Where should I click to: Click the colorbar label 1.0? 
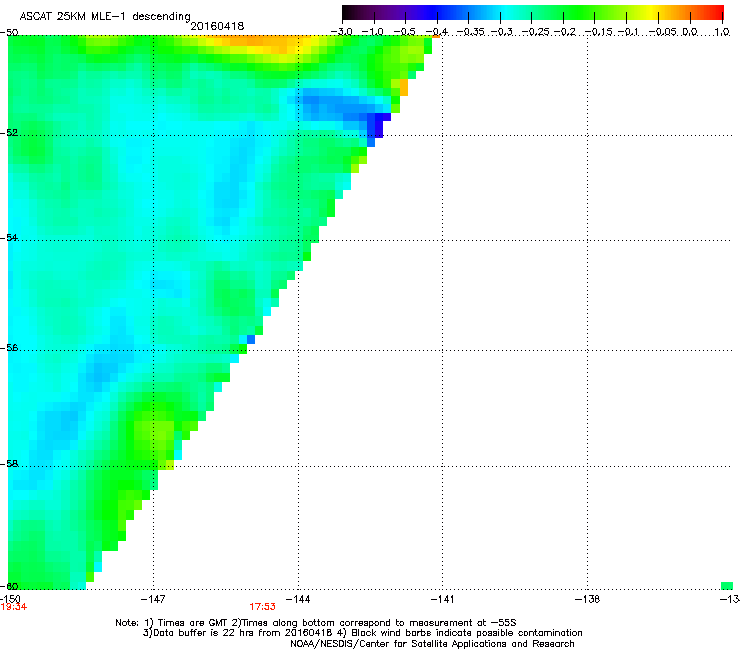(x=722, y=32)
